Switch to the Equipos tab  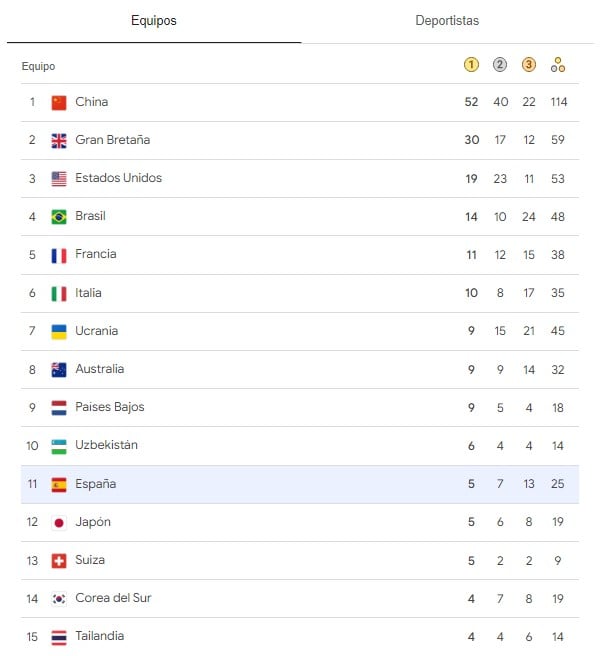pyautogui.click(x=153, y=21)
